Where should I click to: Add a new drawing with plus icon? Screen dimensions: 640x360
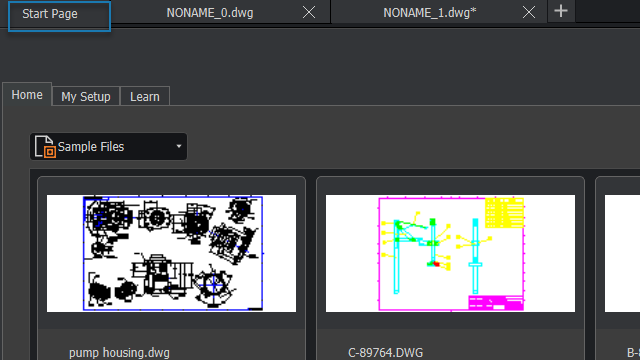point(561,11)
